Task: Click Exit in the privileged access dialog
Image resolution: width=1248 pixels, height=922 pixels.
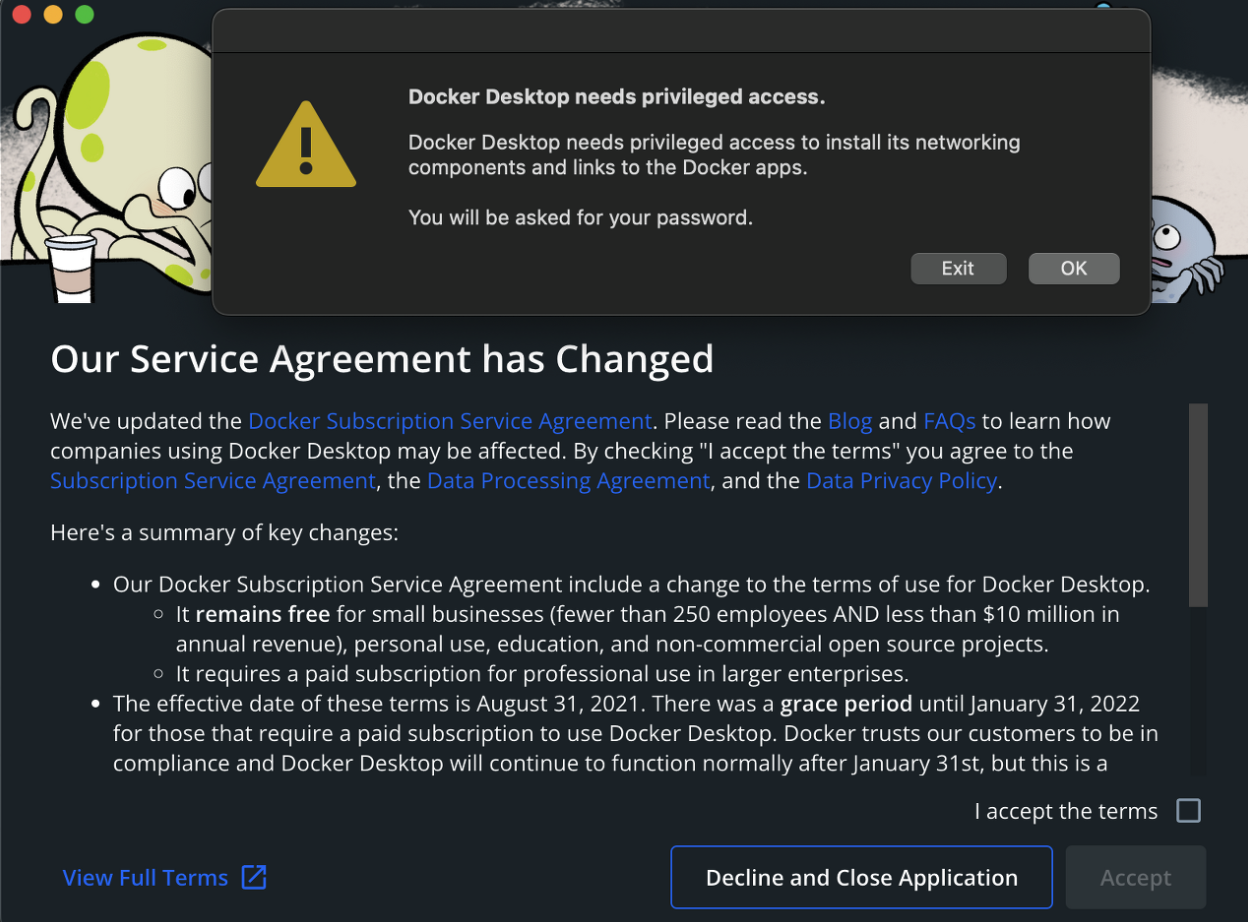Action: pyautogui.click(x=957, y=268)
